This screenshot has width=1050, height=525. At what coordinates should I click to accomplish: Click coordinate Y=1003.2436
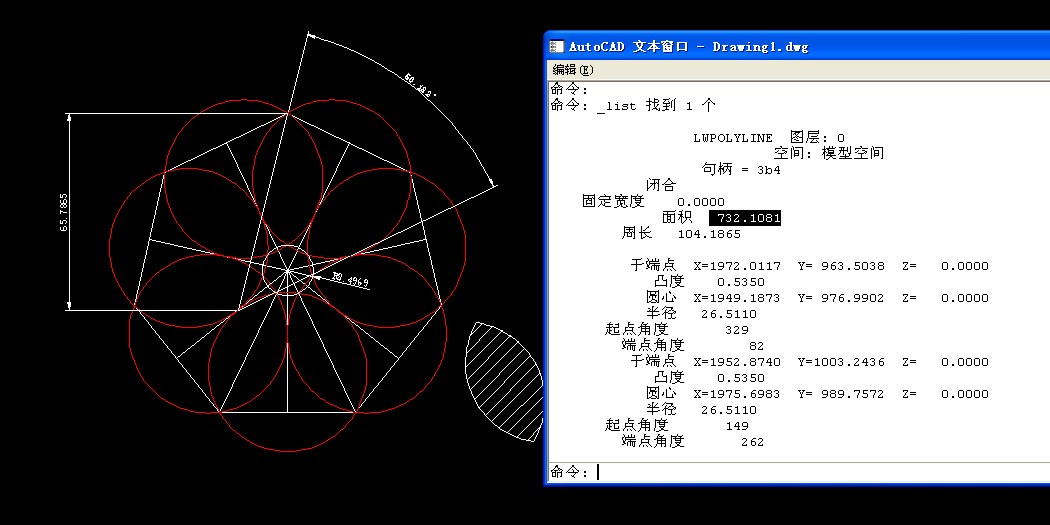point(841,362)
